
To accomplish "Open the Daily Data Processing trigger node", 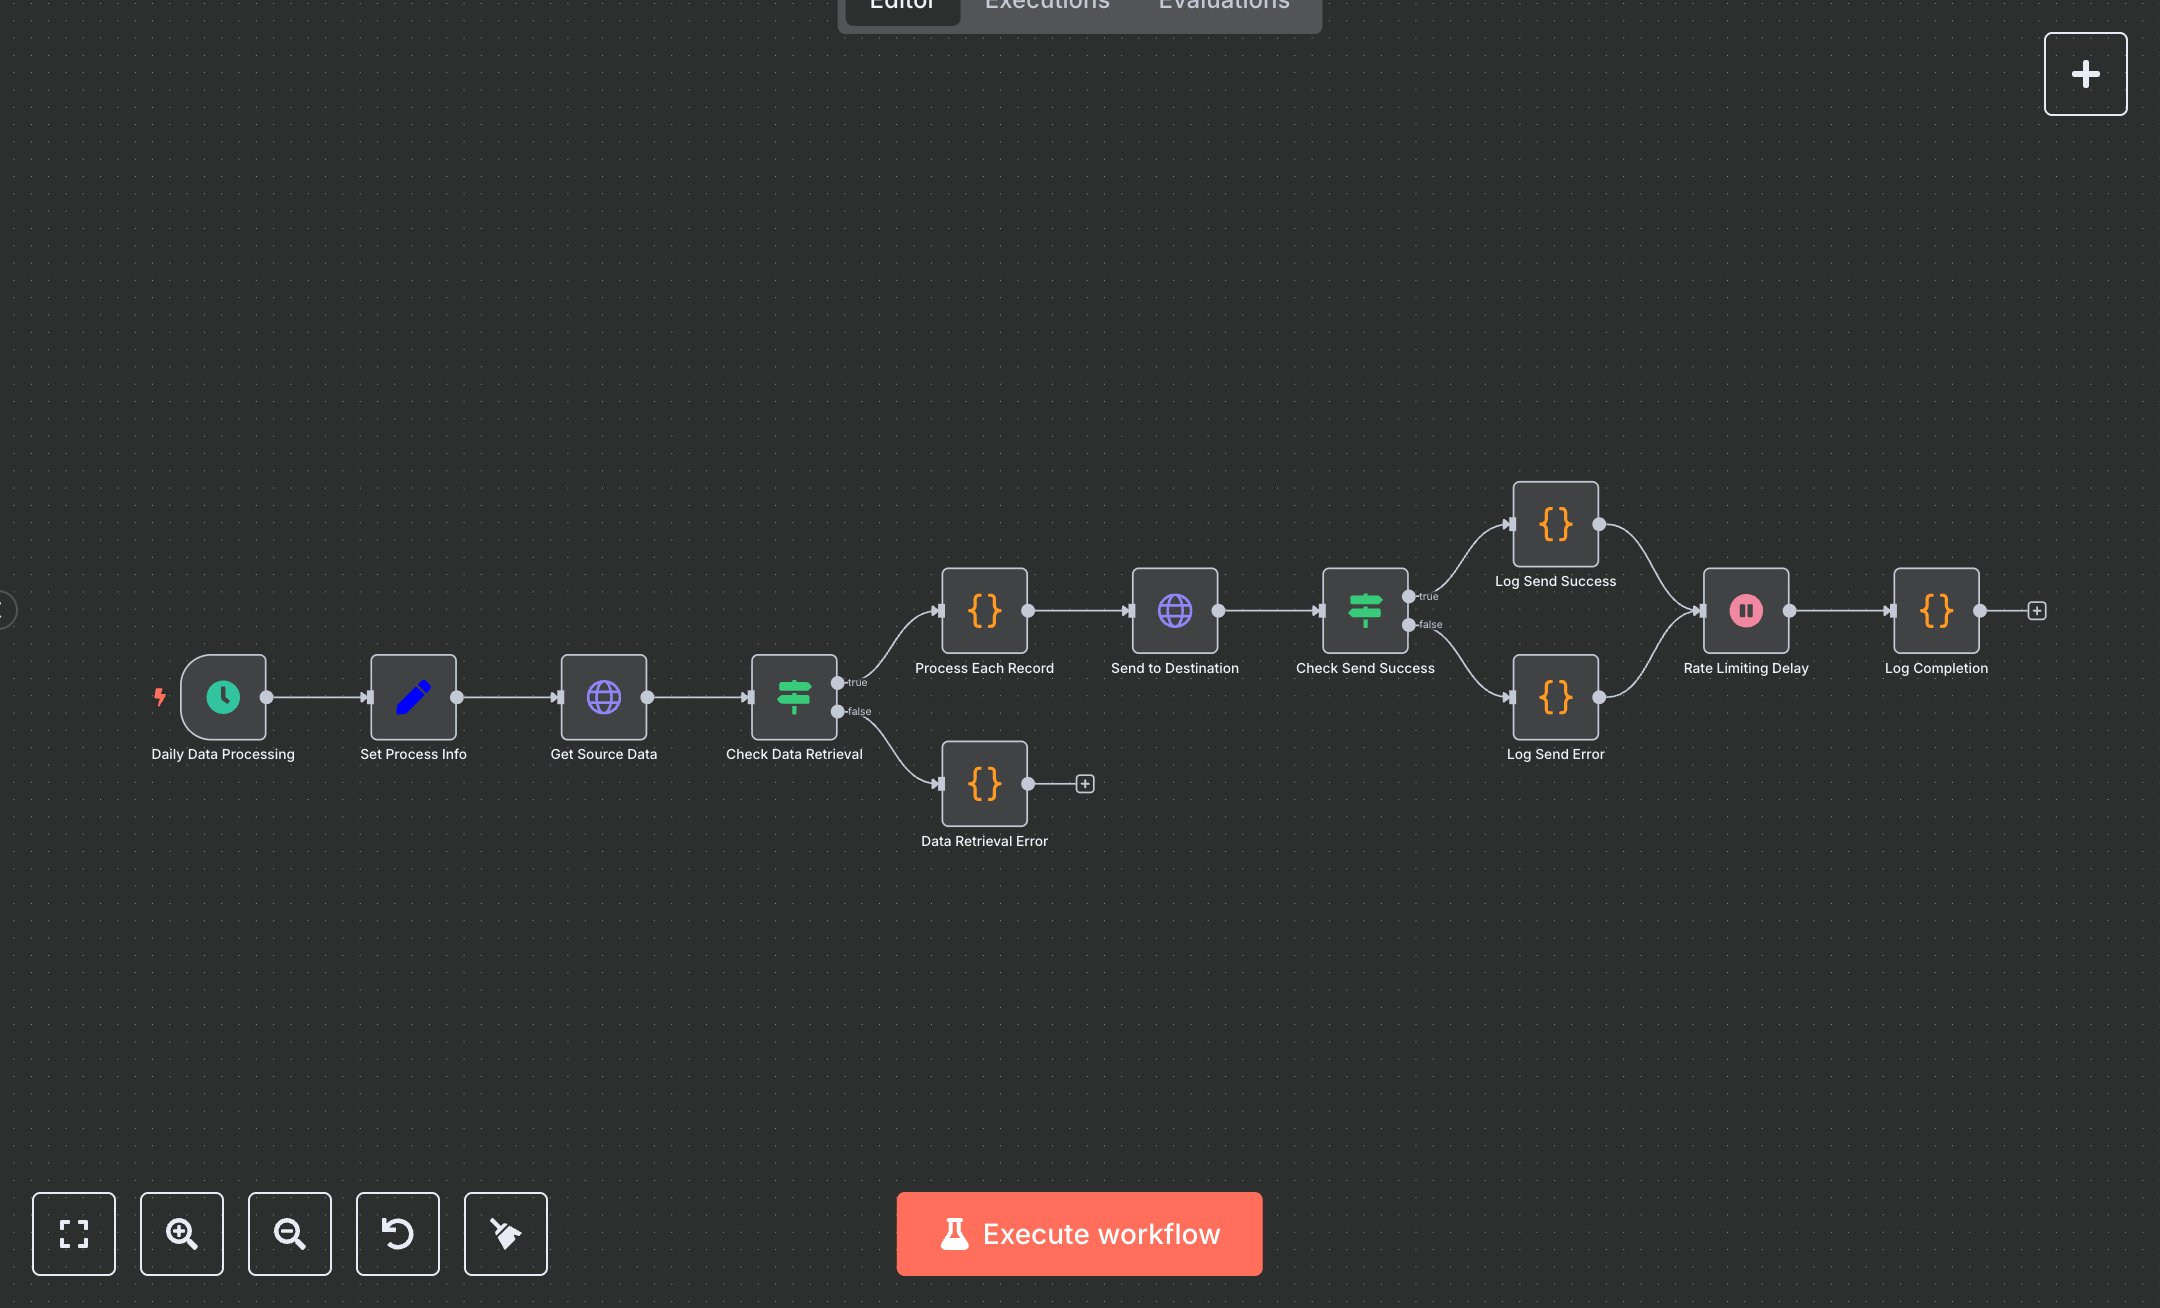I will pyautogui.click(x=223, y=697).
